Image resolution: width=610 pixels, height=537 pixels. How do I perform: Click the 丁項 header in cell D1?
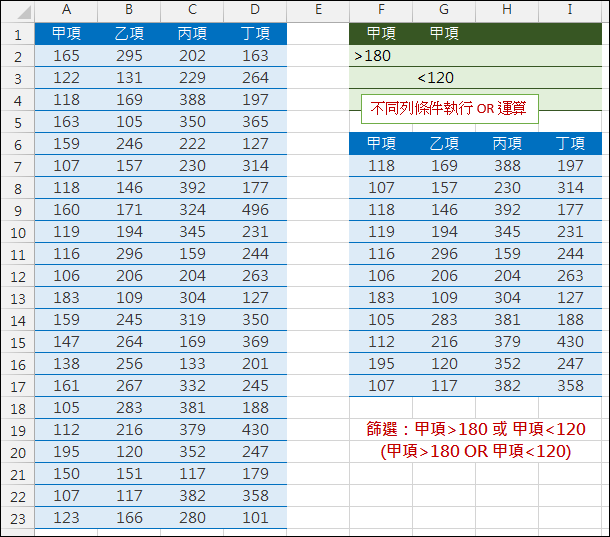[255, 34]
